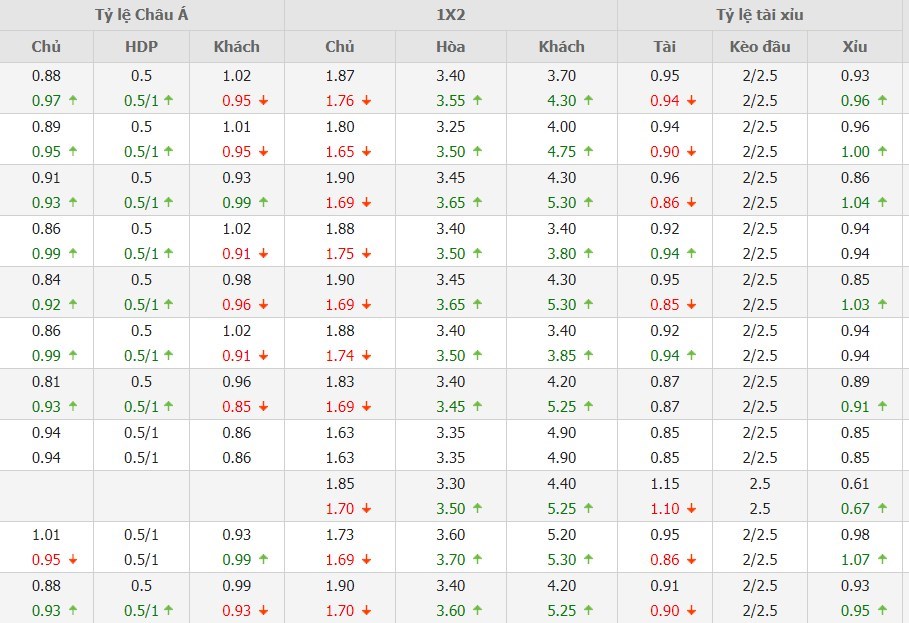Select the 1X2 column group header
Image resolution: width=909 pixels, height=623 pixels.
(450, 15)
